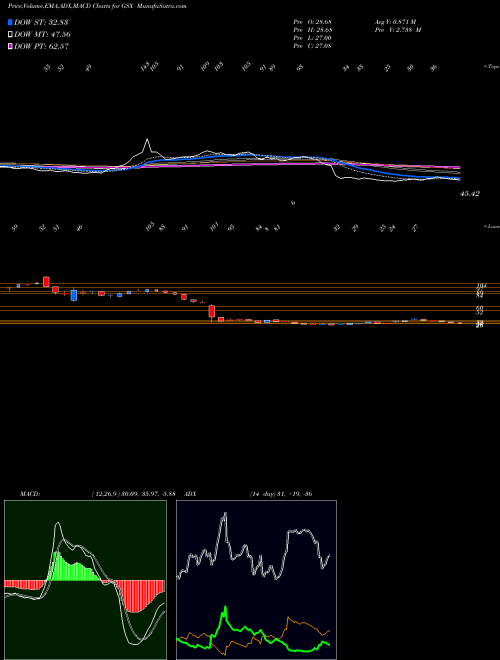
Task: Click the 'Pre O: 28.68' value
Action: click(312, 21)
